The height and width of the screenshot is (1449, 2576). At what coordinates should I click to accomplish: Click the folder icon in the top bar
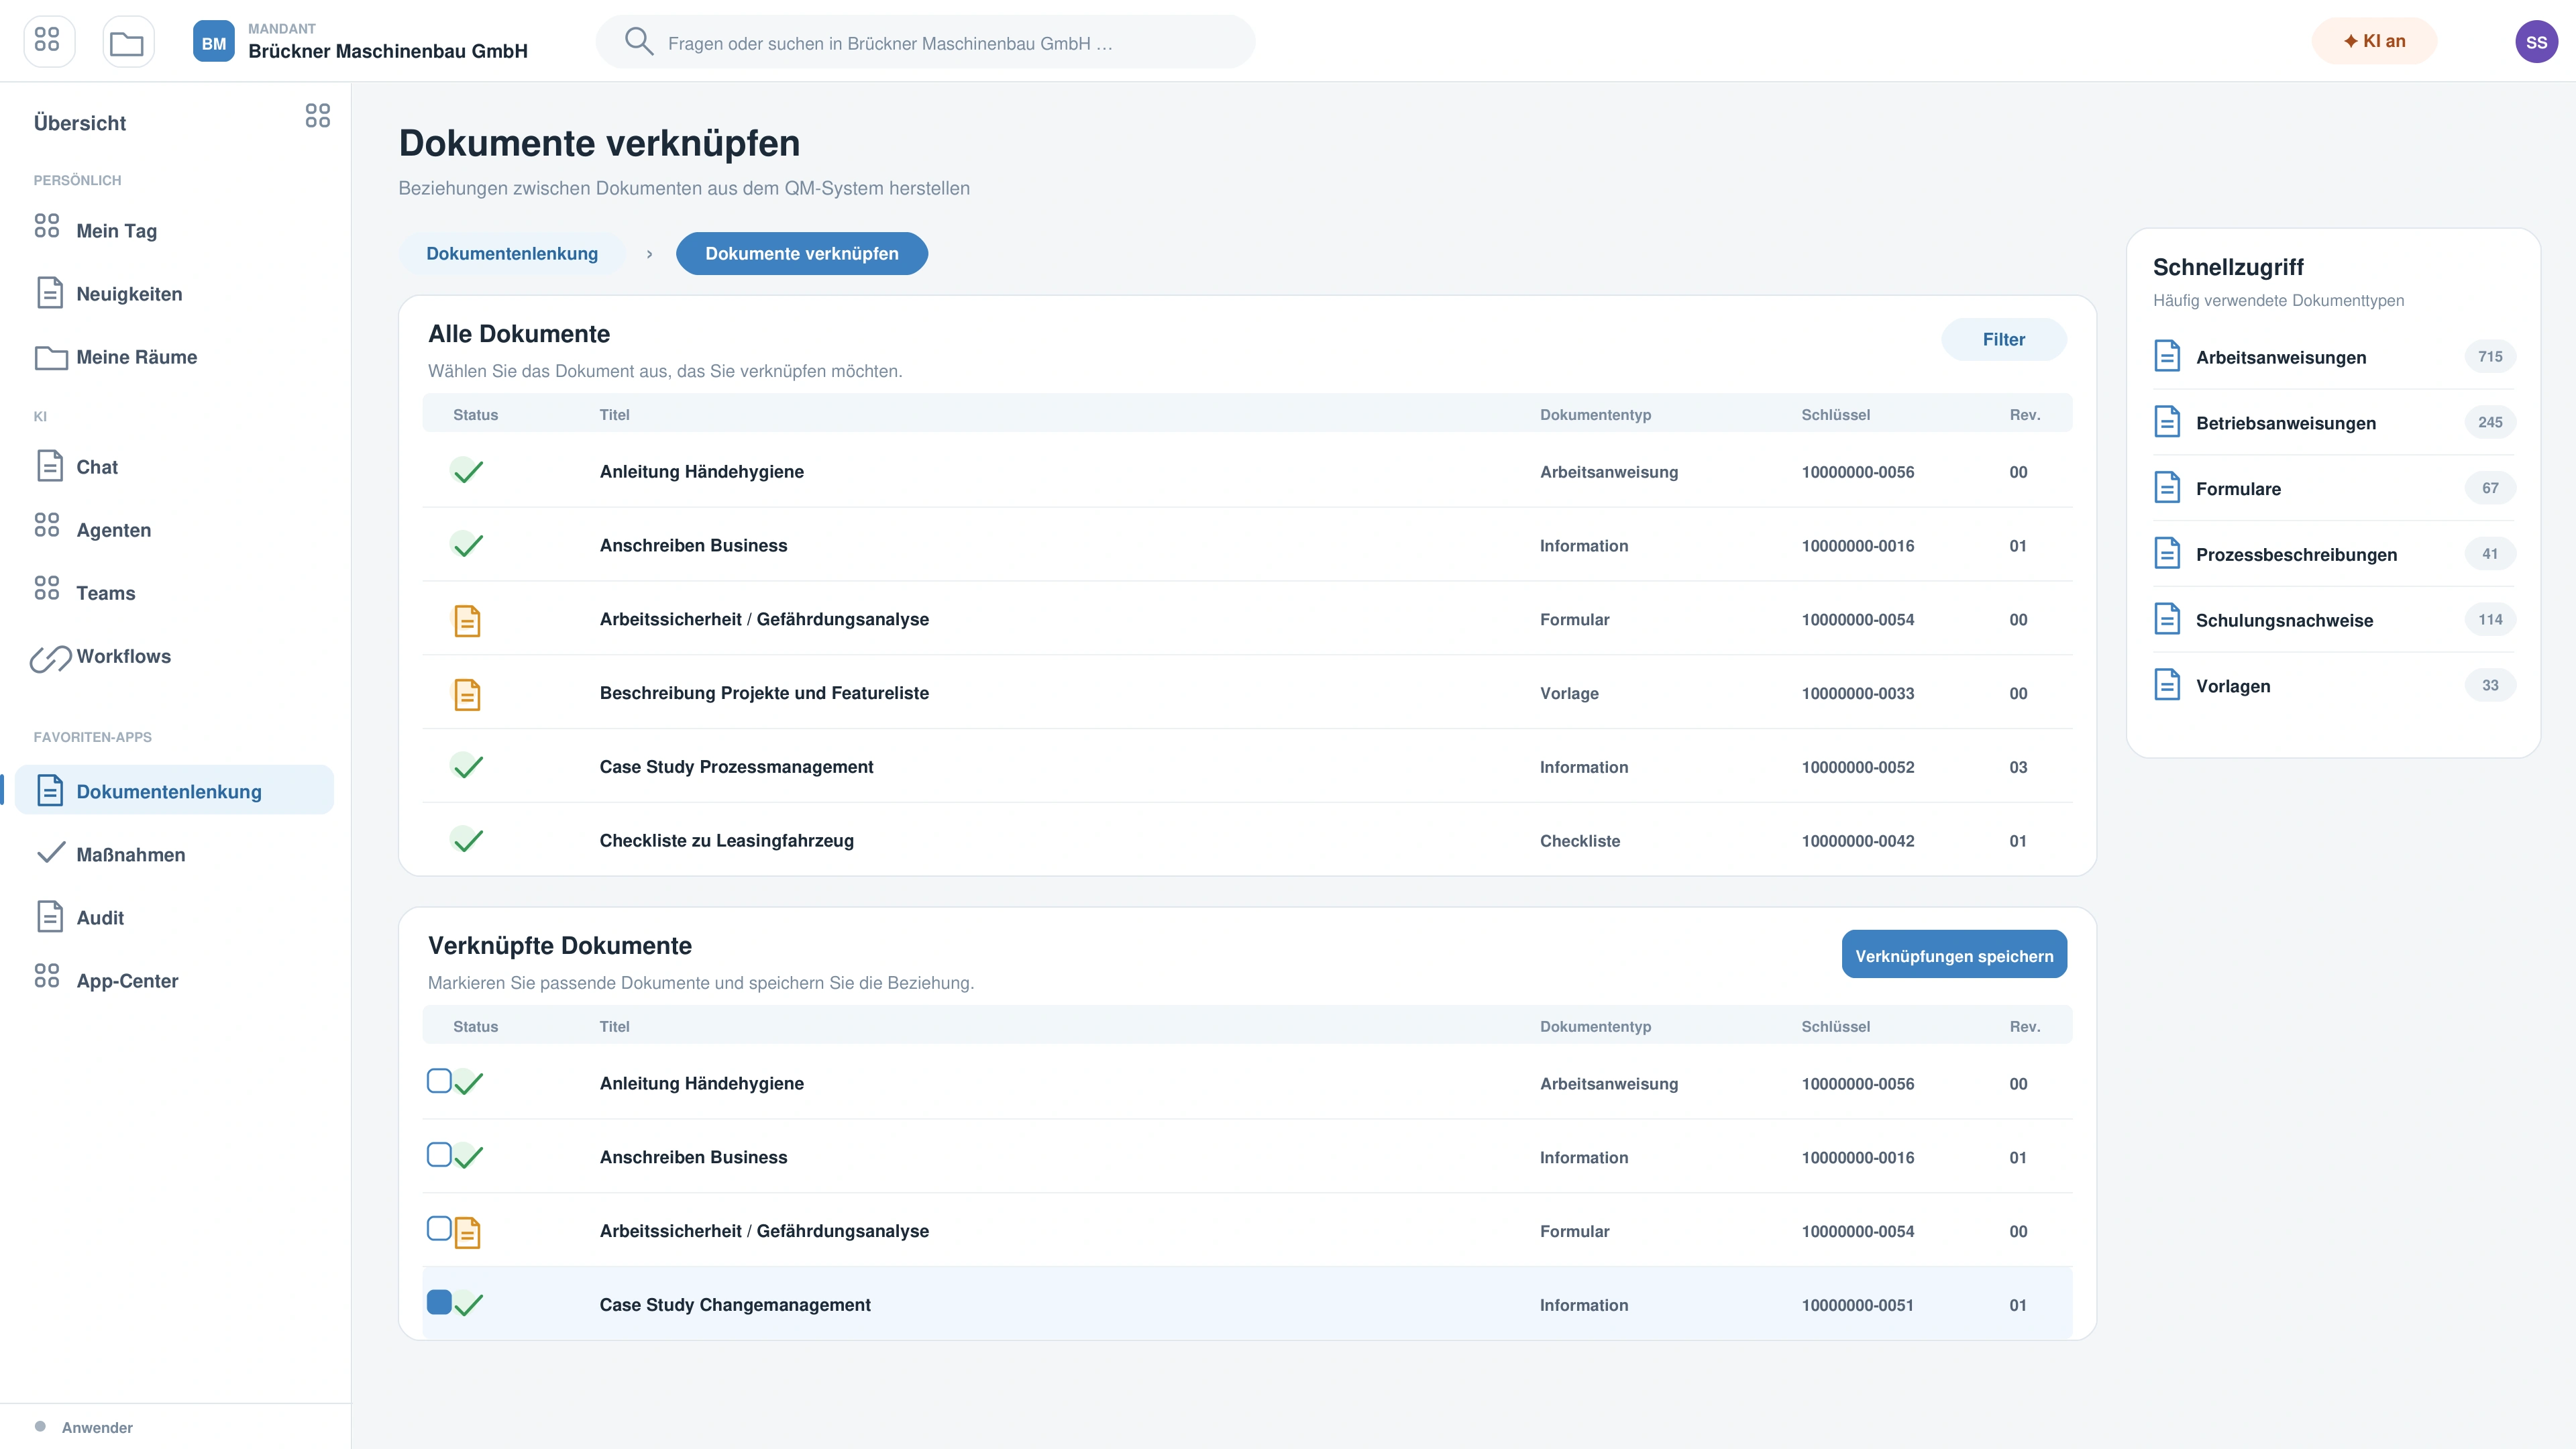pyautogui.click(x=127, y=41)
